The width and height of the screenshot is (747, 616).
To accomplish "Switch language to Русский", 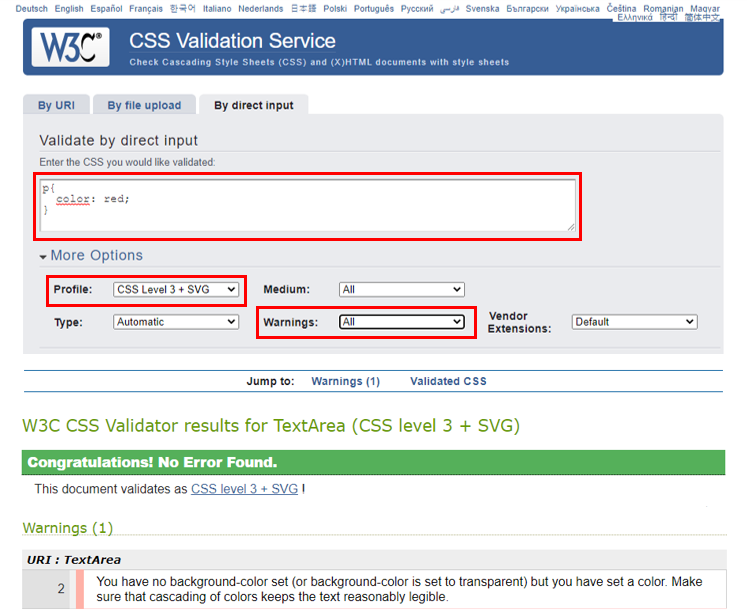I will 417,9.
